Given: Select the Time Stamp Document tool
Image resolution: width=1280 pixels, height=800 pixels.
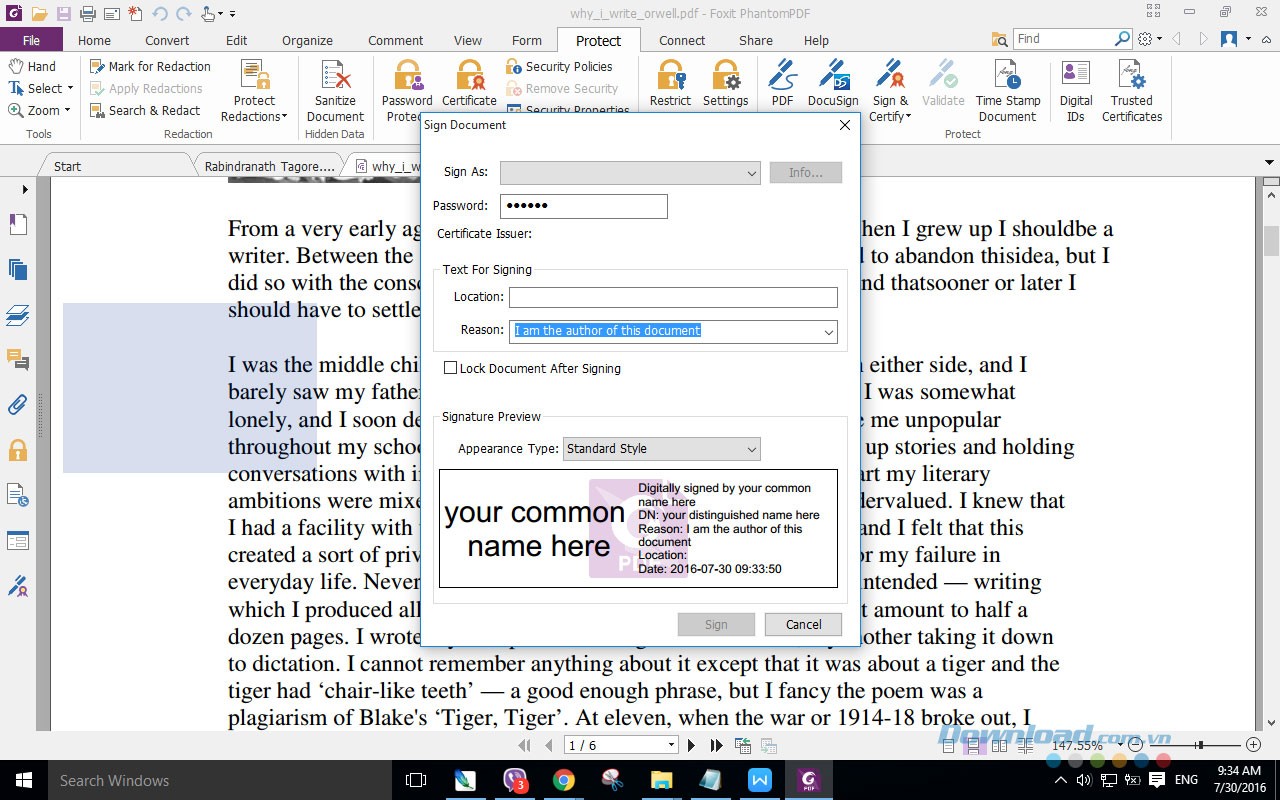Looking at the screenshot, I should click(x=1008, y=90).
